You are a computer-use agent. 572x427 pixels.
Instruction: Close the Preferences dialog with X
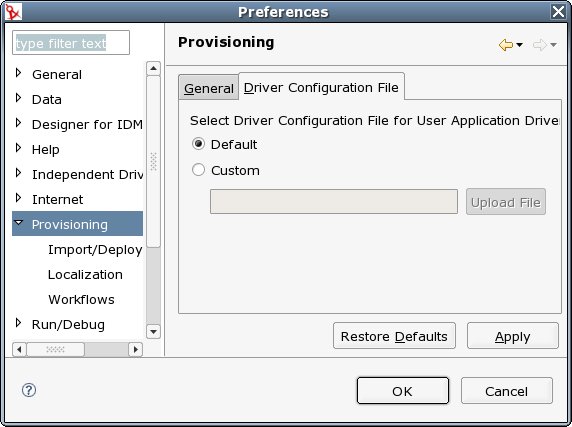(x=559, y=12)
